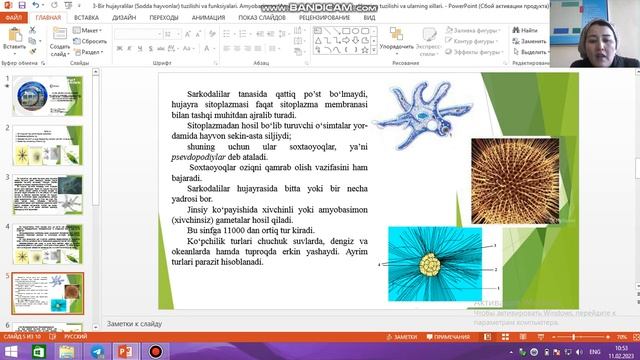Toggle text shadow (S) formatting
The height and width of the screenshot is (360, 640).
tap(151, 49)
